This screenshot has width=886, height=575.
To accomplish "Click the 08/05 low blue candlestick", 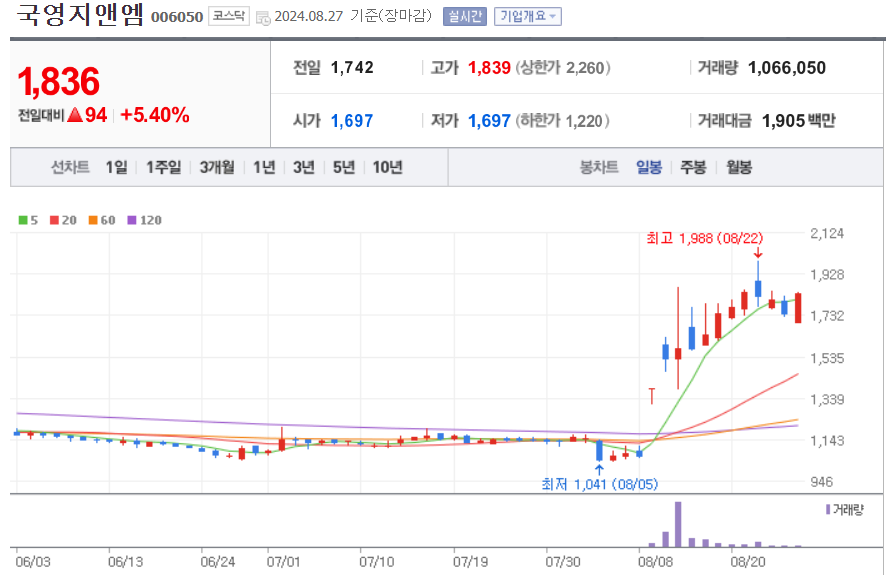I will tap(600, 451).
